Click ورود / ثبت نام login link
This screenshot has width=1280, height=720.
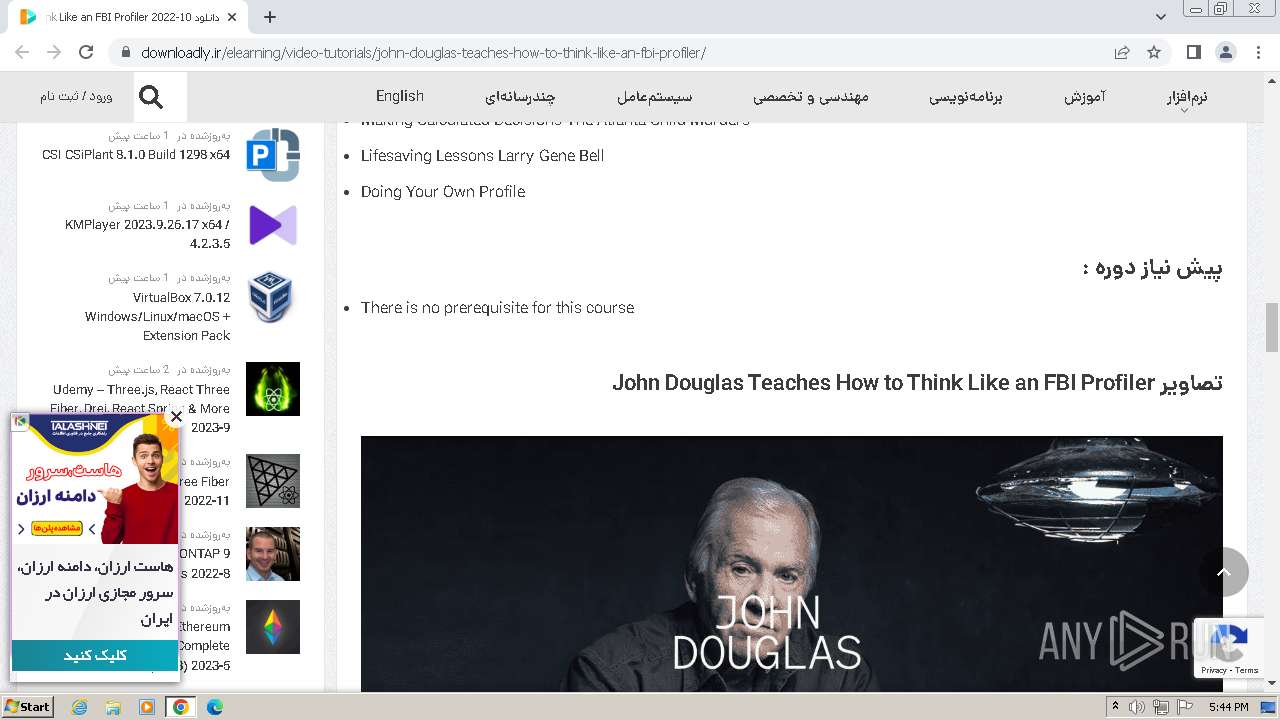tap(76, 96)
